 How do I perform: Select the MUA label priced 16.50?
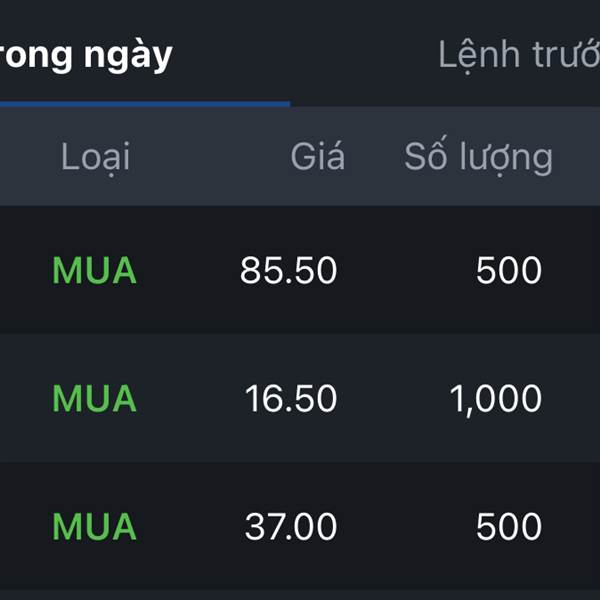(x=95, y=398)
